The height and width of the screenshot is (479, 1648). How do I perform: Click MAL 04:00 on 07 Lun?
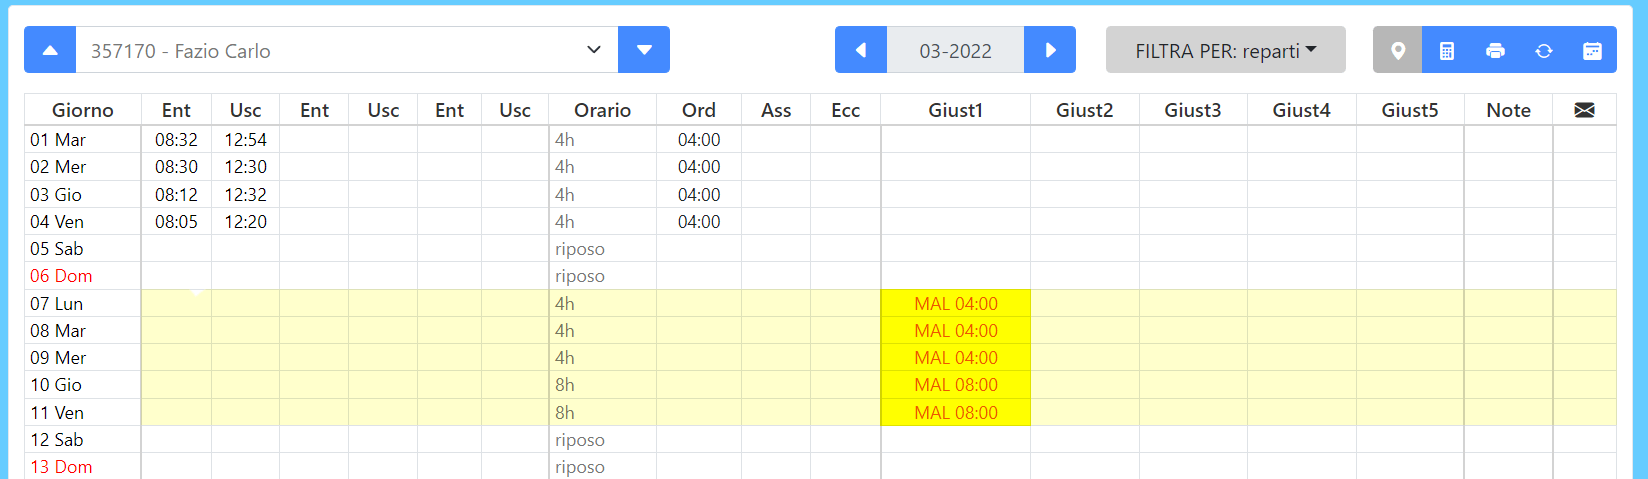pos(955,303)
